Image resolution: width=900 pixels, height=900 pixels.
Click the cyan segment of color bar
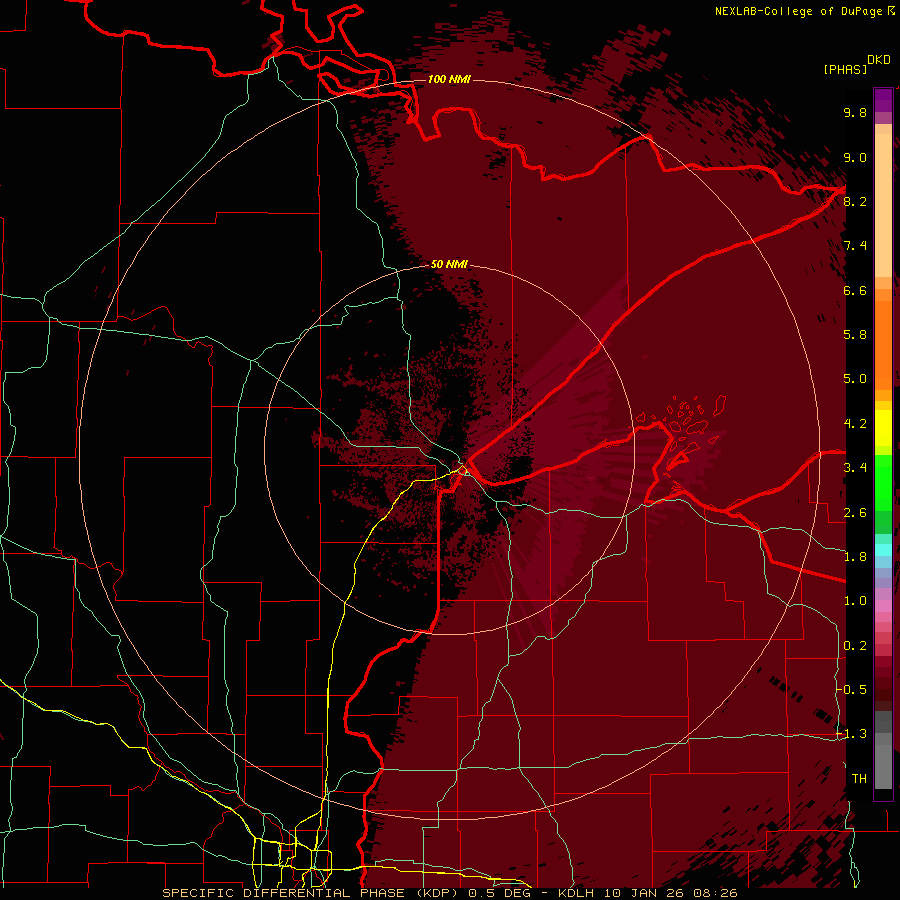click(883, 550)
